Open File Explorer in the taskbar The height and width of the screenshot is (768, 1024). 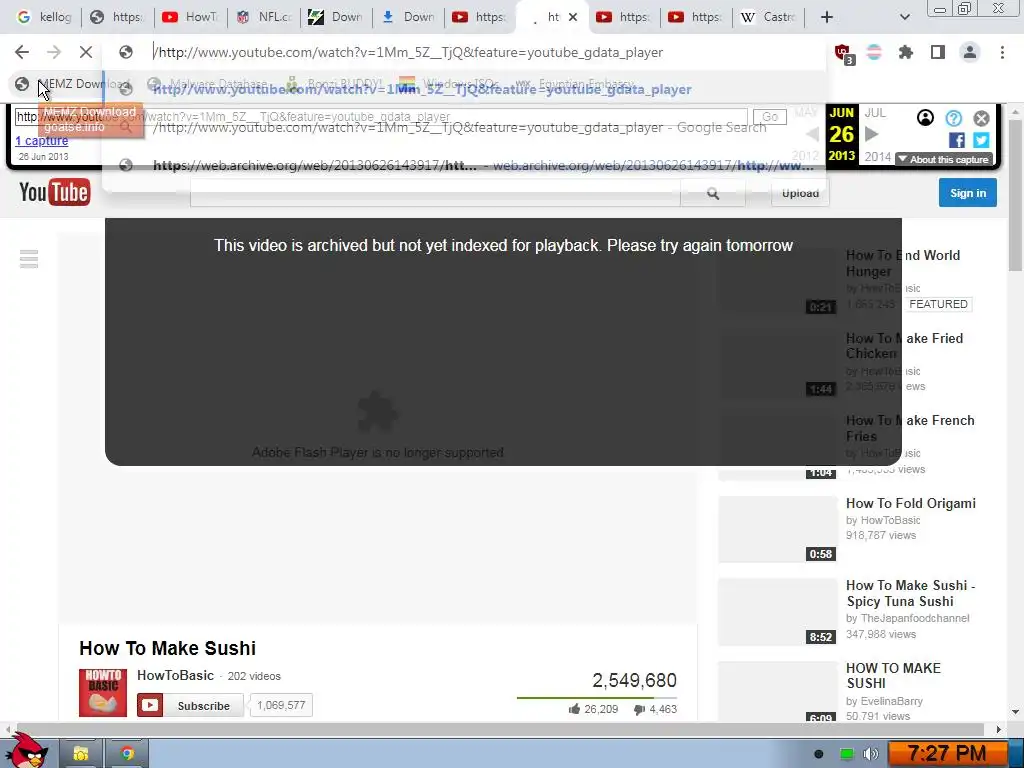[x=81, y=754]
